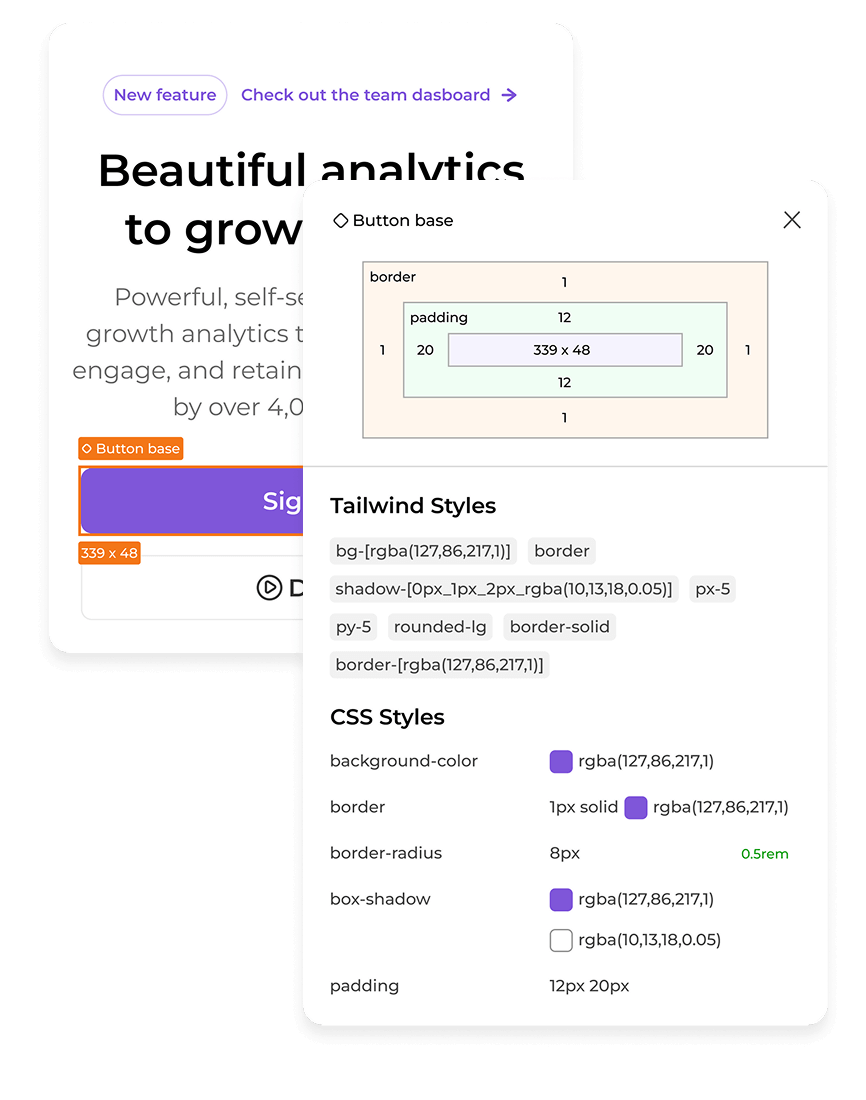Screen dimensions: 866x1100
Task: Click the rounded-lg Tailwind chip
Action: (440, 627)
